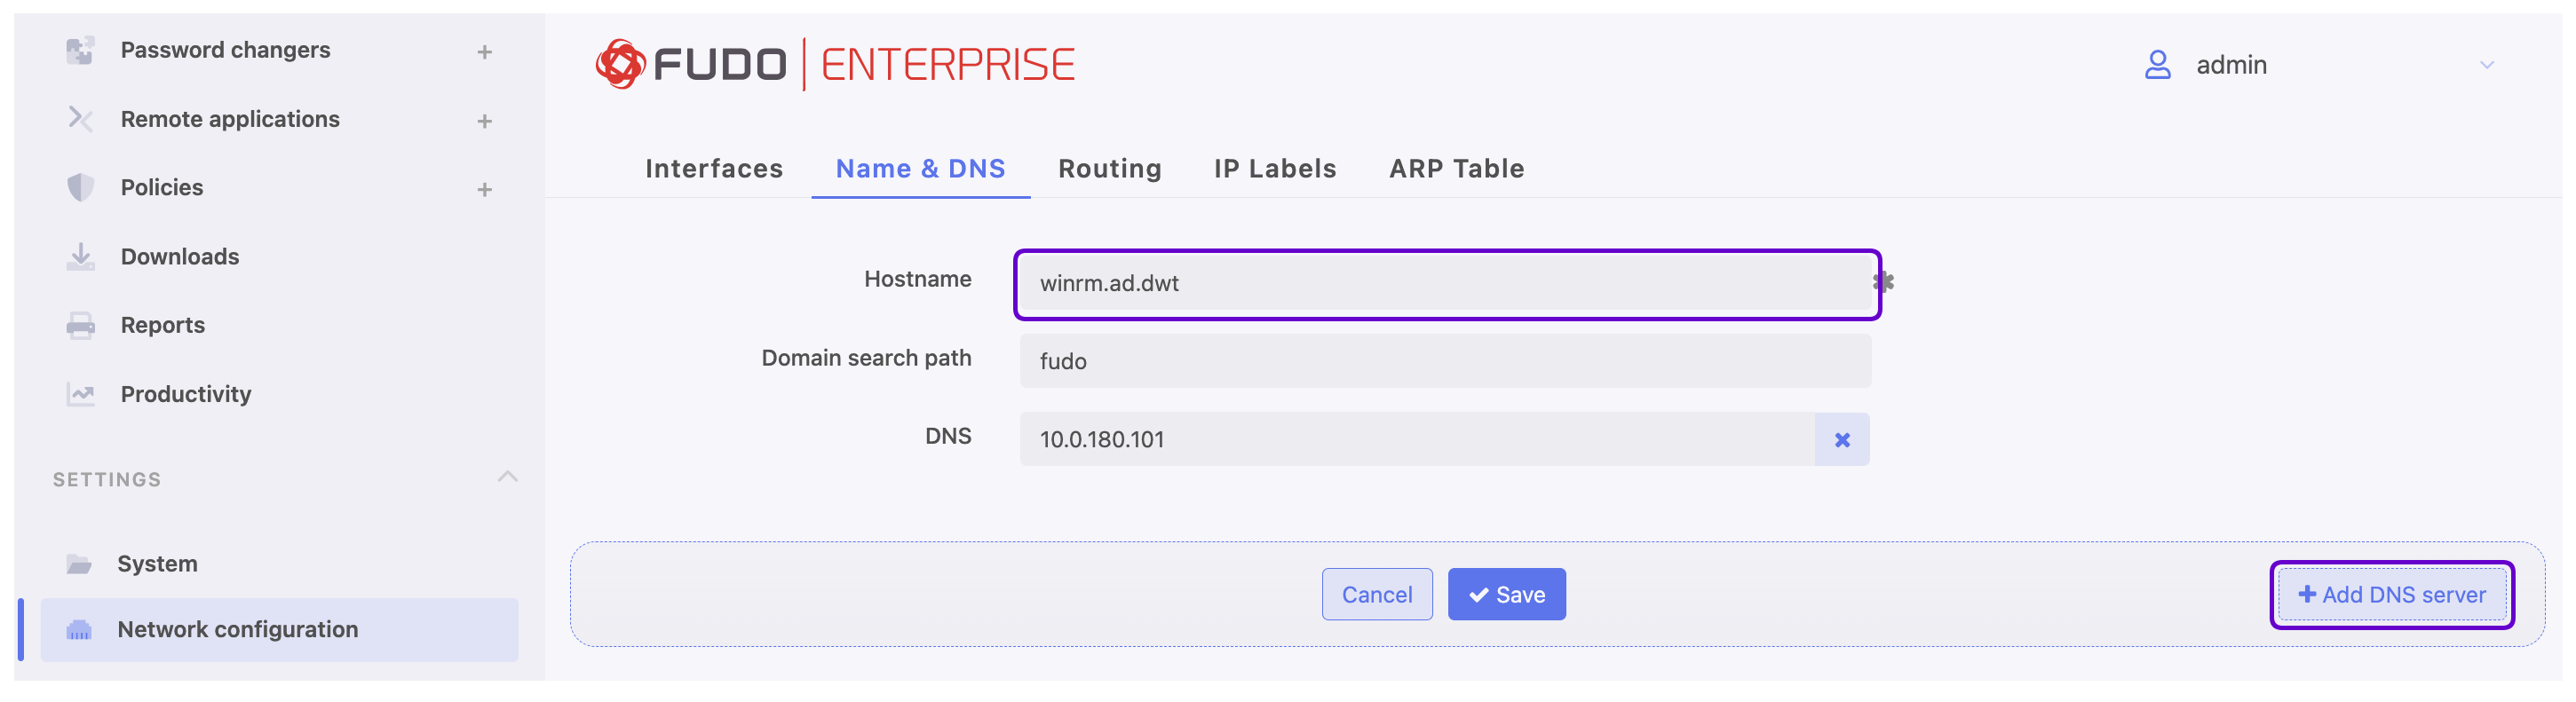Click the admin user avatar icon
The width and height of the screenshot is (2576, 702).
point(2157,66)
